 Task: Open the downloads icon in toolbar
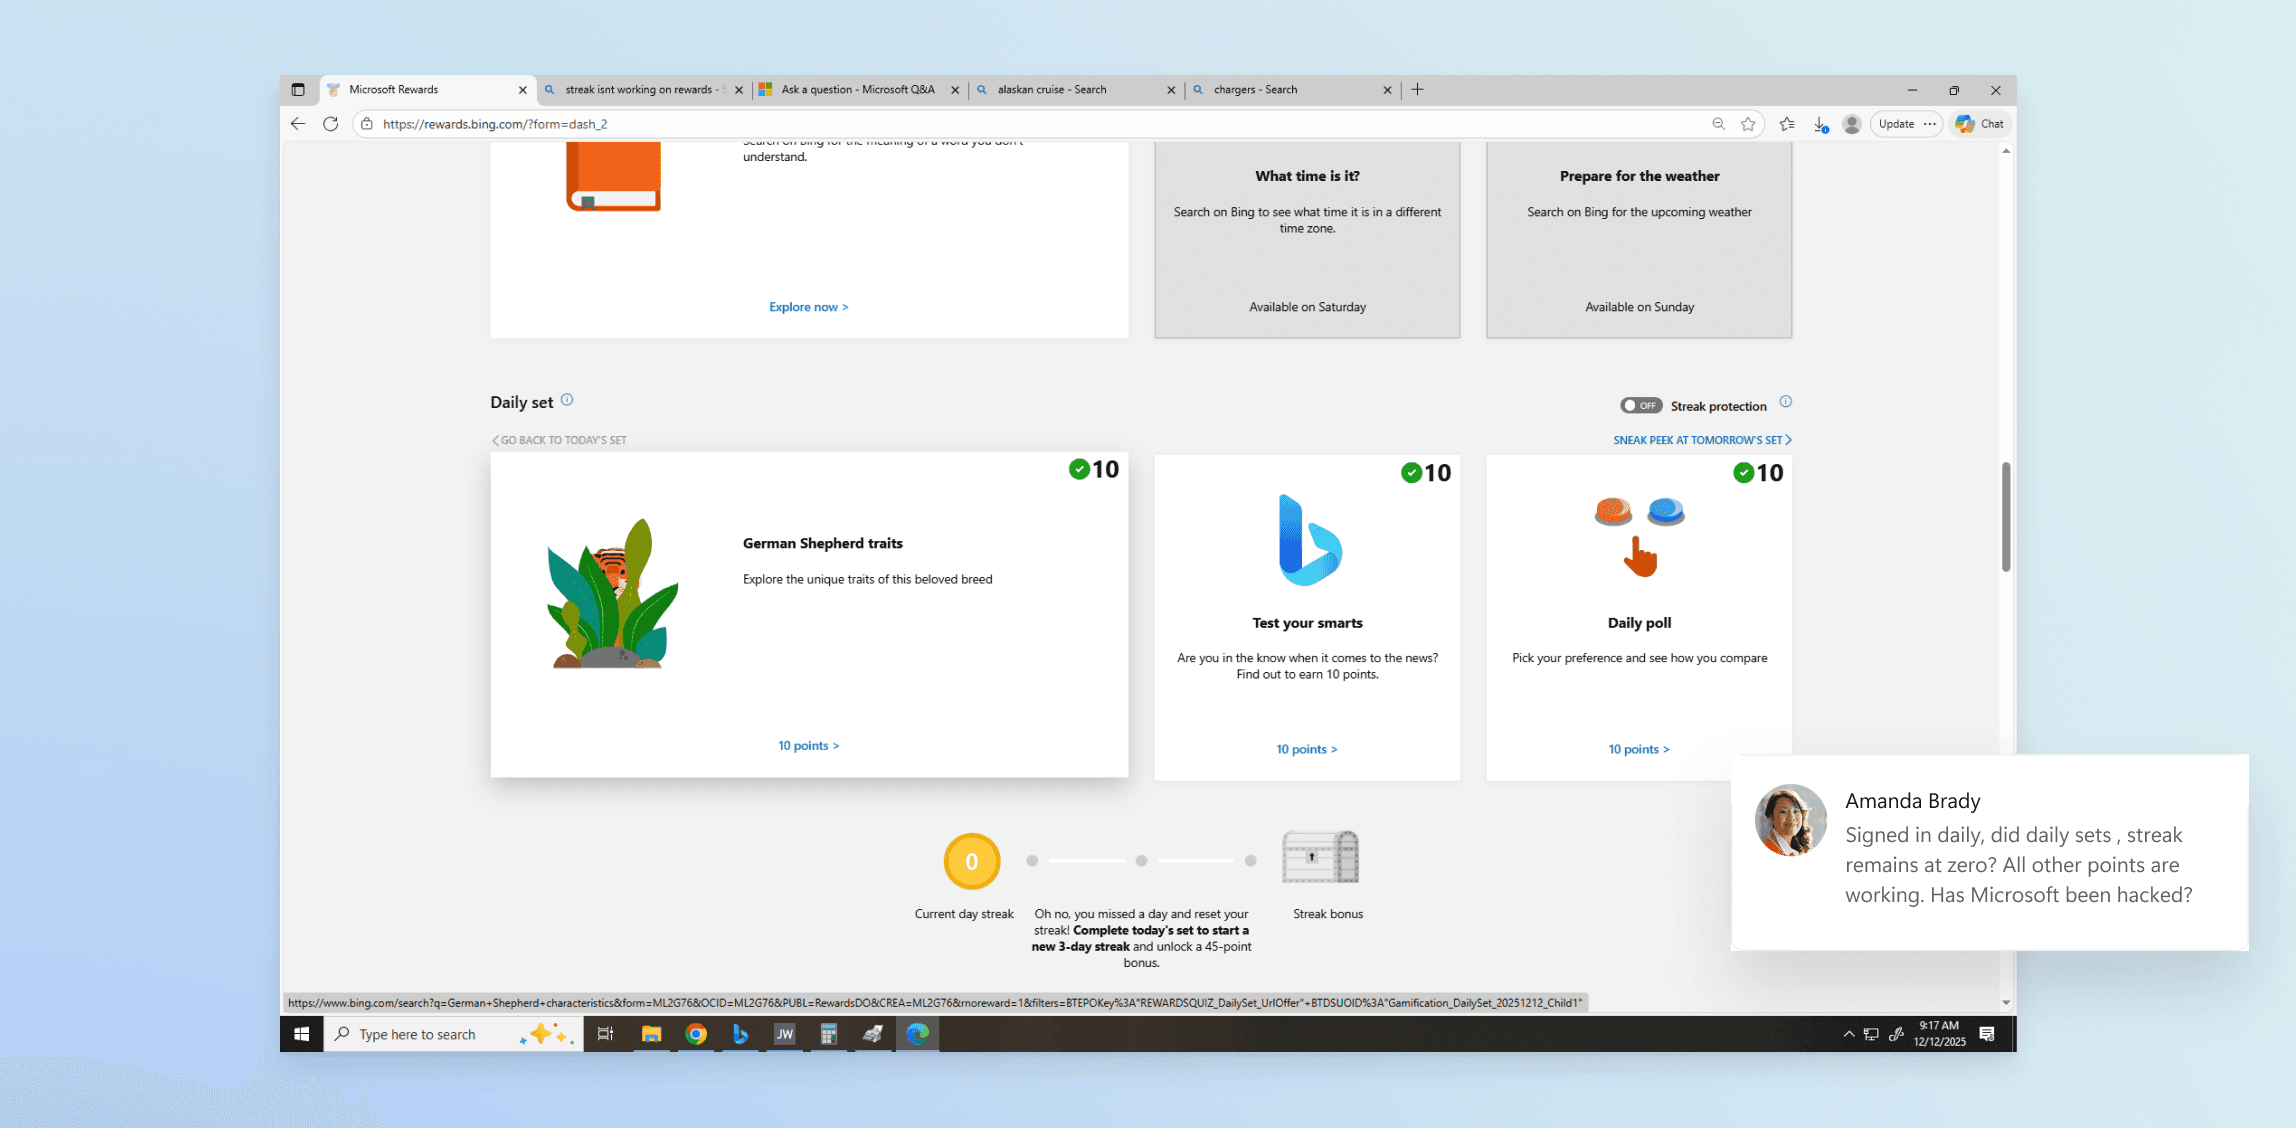1821,124
